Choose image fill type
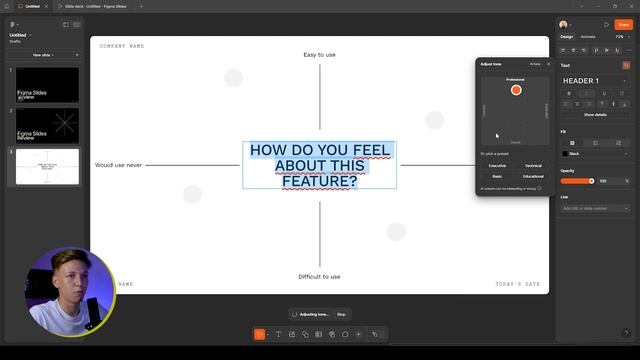This screenshot has width=640, height=360. 618,143
